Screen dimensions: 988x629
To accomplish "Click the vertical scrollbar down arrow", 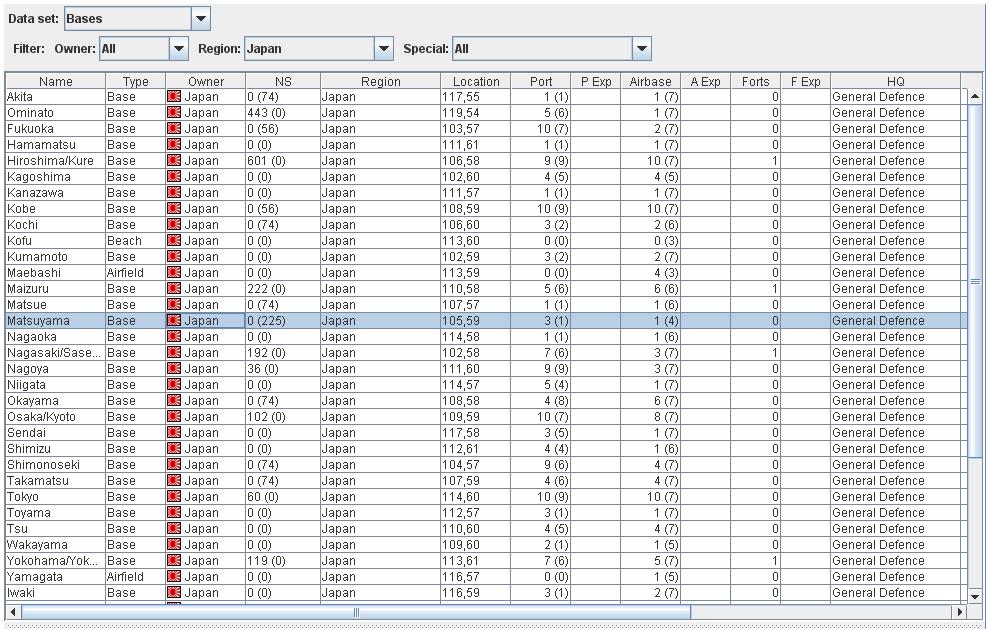I will click(x=975, y=596).
